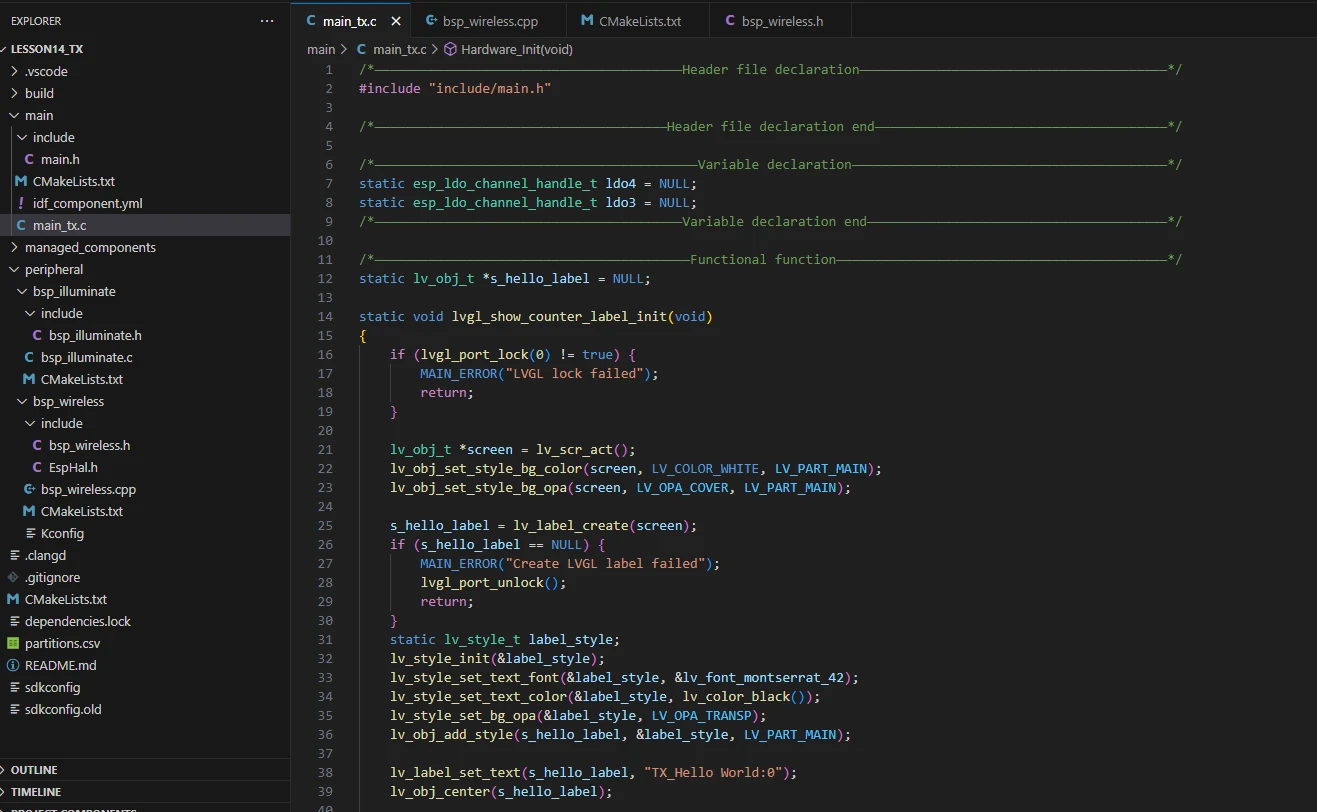Close the main_tx.c editor tab
The image size is (1317, 812).
pos(396,21)
